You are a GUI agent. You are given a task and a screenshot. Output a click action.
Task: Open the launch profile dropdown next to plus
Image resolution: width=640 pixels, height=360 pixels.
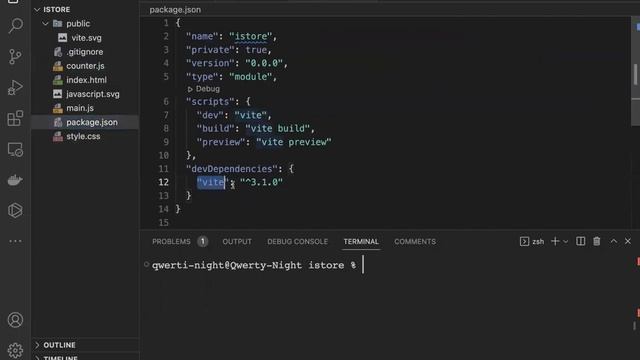(x=565, y=242)
